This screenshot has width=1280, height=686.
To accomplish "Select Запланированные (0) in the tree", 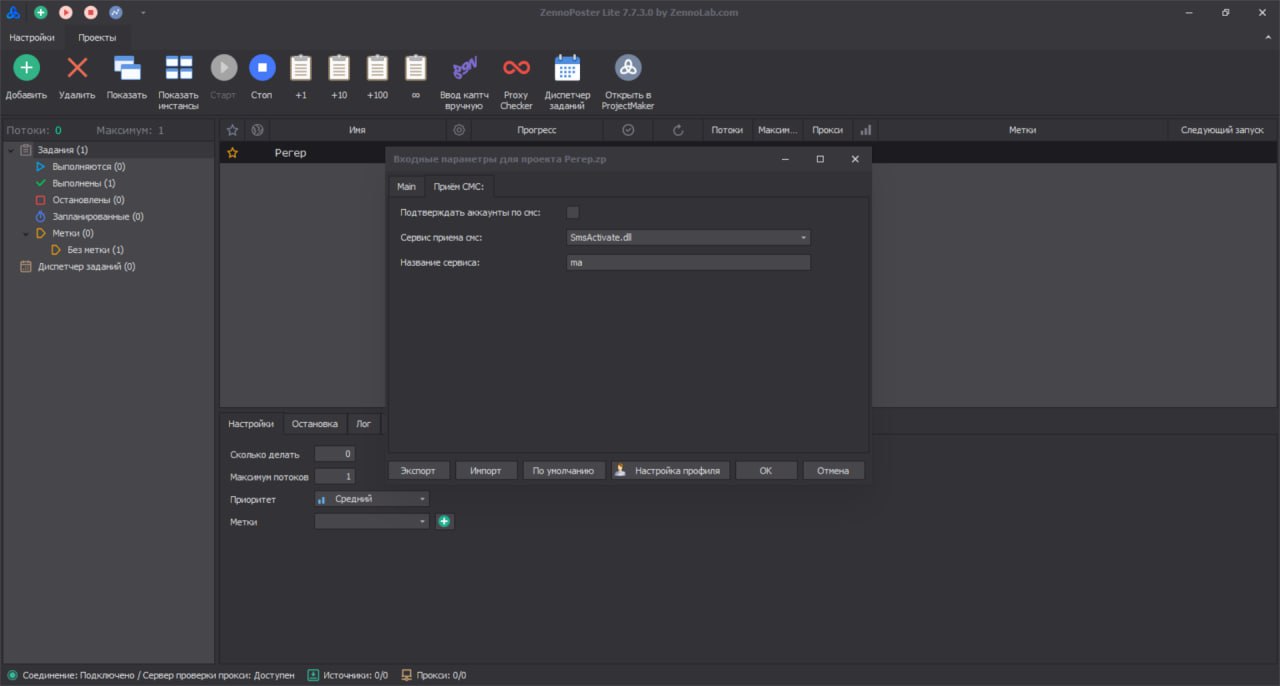I will [97, 216].
